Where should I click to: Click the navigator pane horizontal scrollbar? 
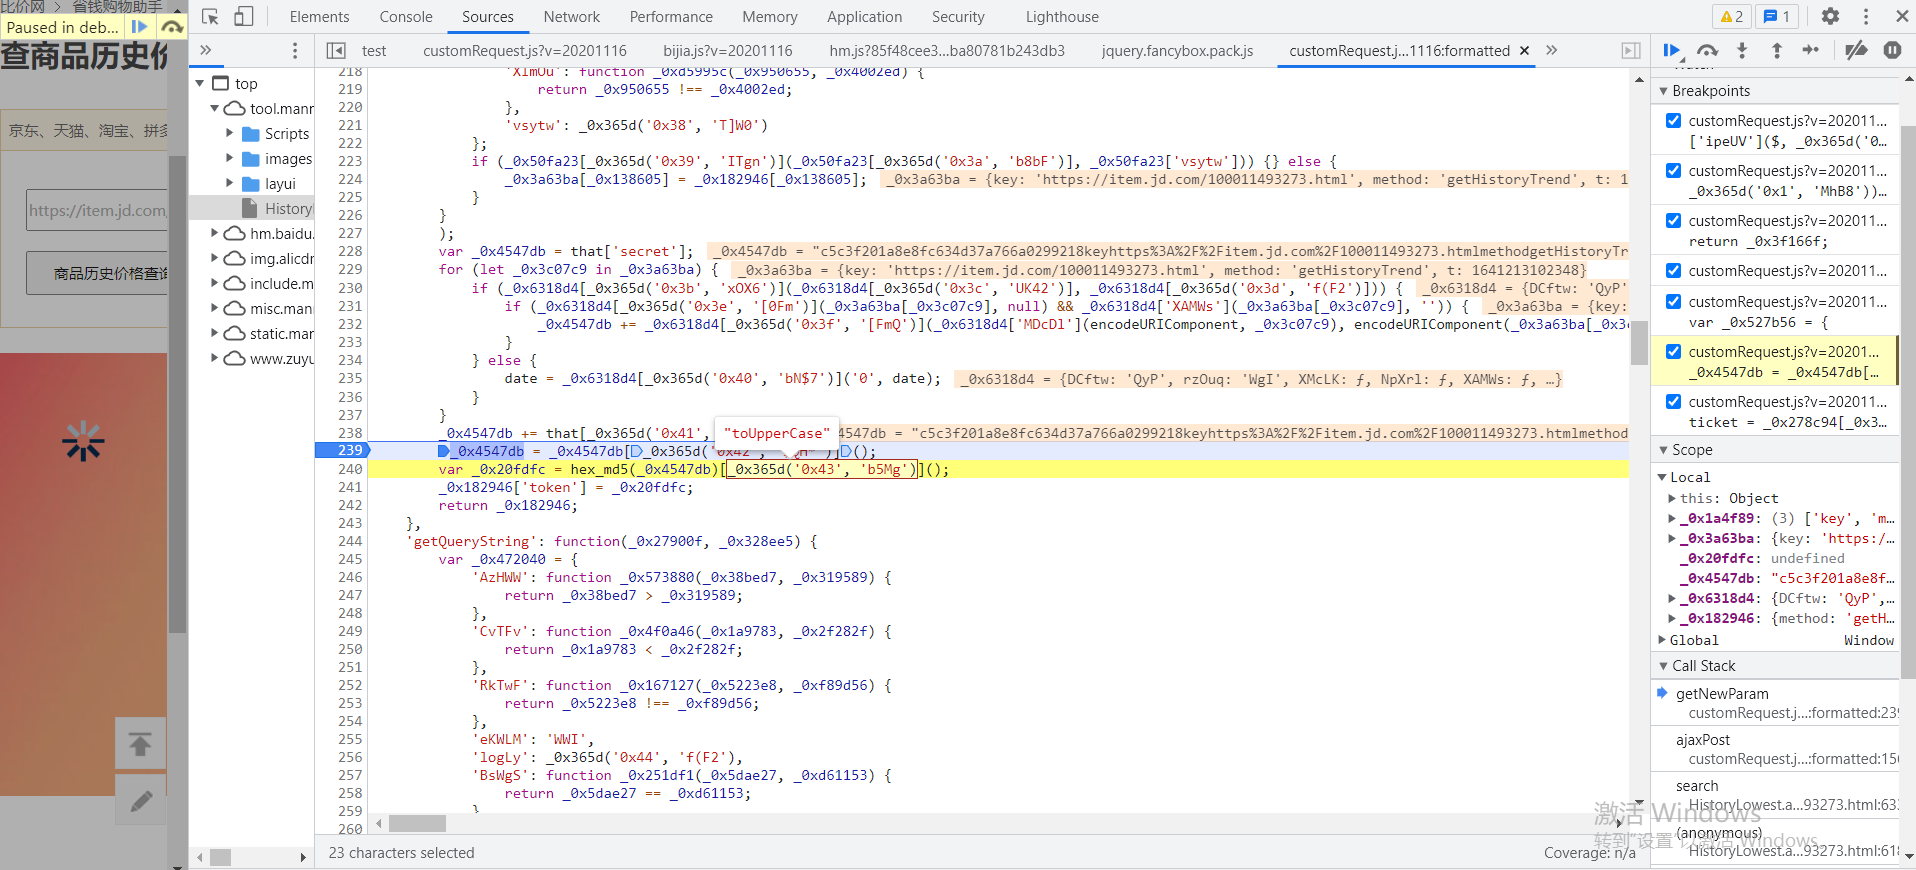221,857
